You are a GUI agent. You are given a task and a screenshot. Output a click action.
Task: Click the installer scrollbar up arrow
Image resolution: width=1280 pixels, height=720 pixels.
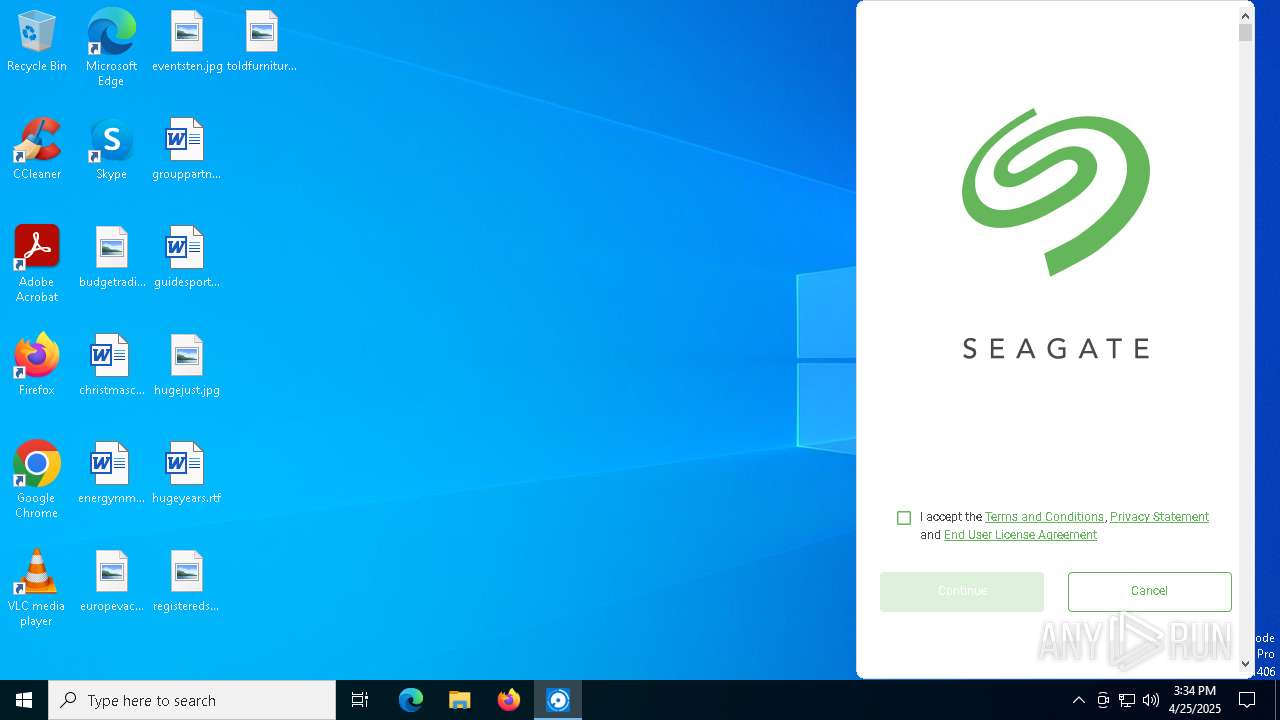point(1245,15)
